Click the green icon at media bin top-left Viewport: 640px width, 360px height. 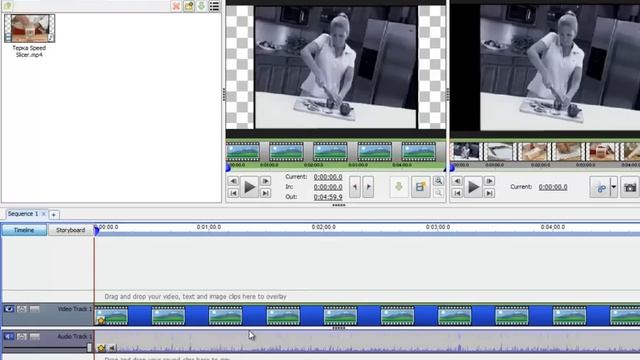(x=7, y=6)
